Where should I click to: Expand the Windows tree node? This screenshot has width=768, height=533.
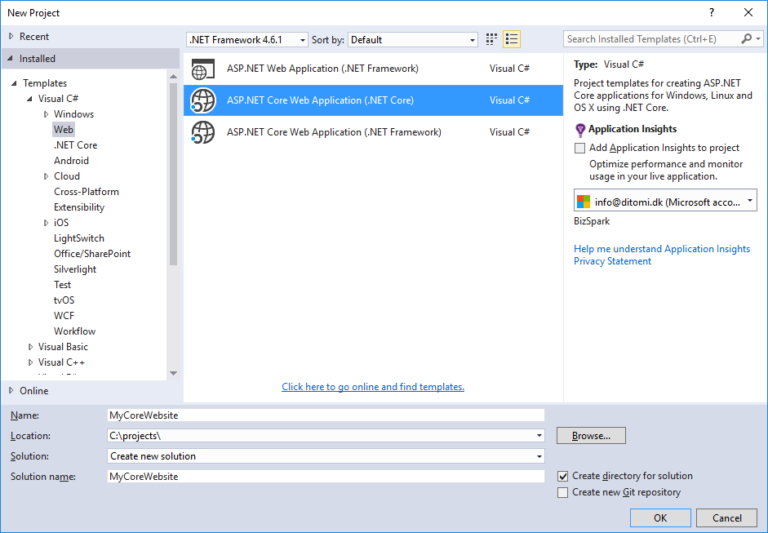[x=46, y=114]
